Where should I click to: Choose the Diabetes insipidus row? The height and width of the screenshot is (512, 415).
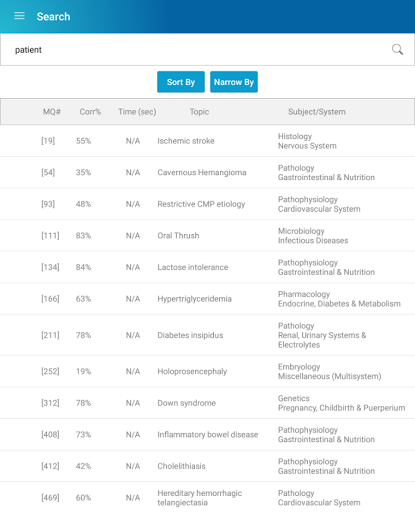coord(207,335)
